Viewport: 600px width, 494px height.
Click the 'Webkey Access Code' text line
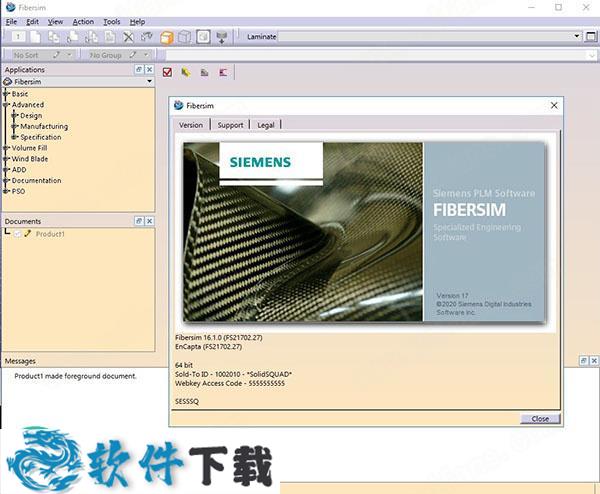pyautogui.click(x=230, y=383)
